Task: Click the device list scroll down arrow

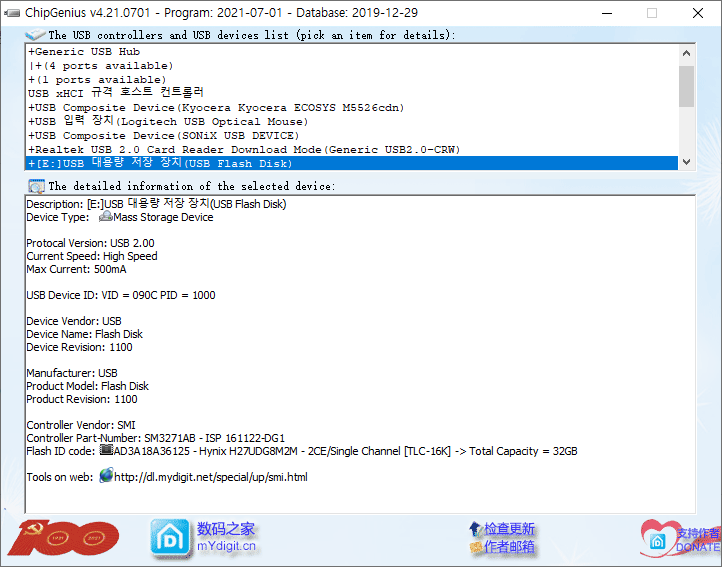Action: point(686,162)
